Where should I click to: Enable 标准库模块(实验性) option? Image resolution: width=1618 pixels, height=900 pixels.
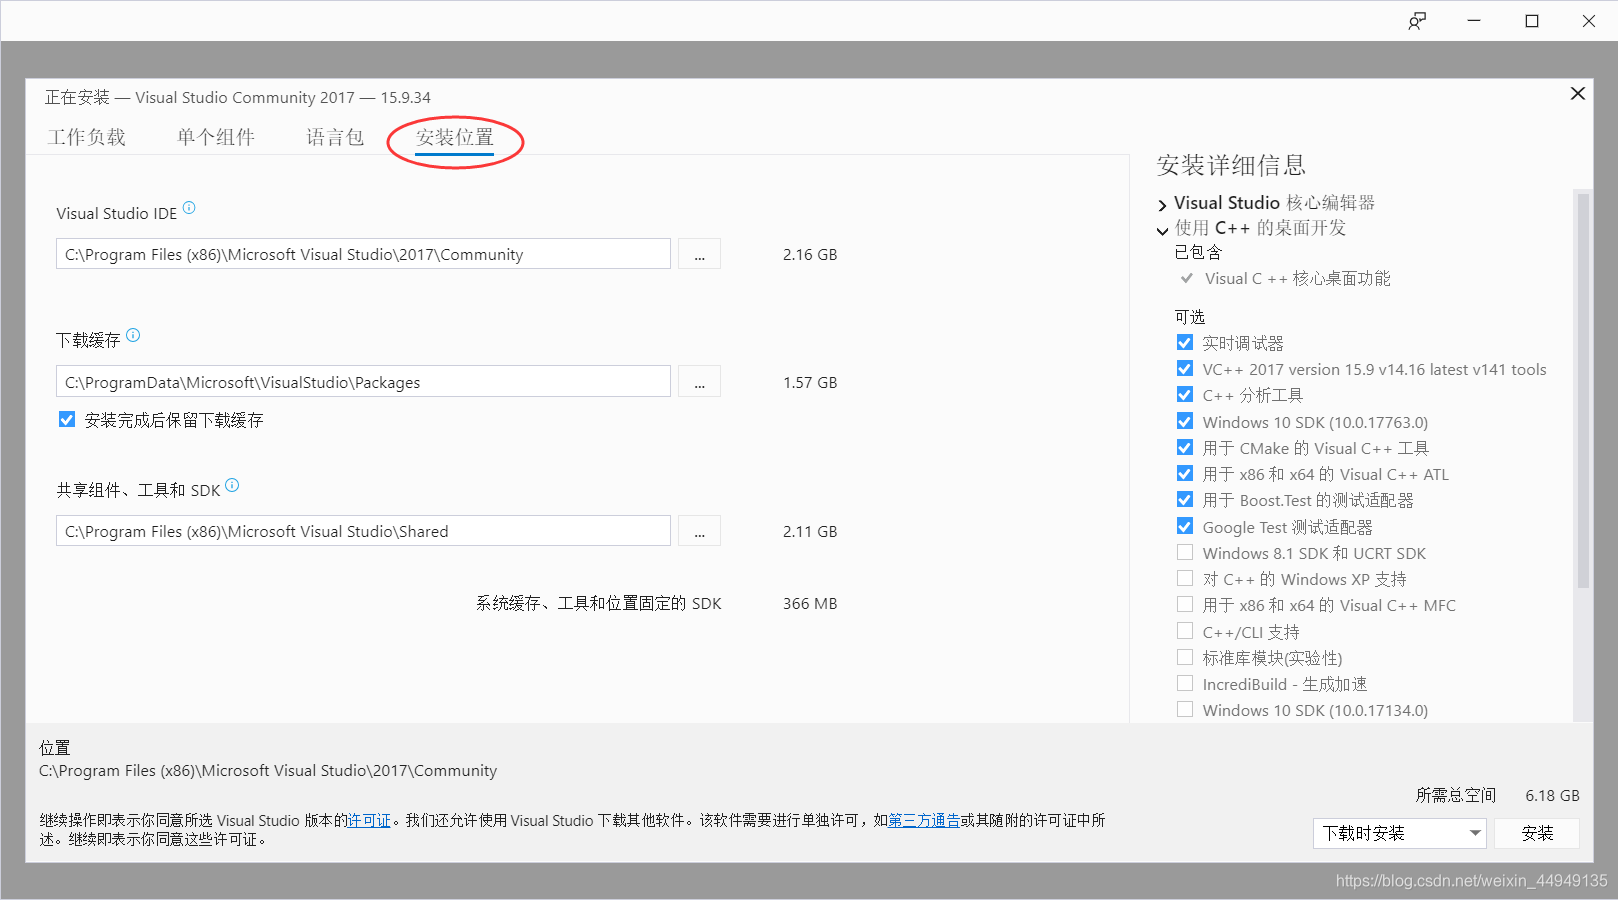[x=1185, y=657]
